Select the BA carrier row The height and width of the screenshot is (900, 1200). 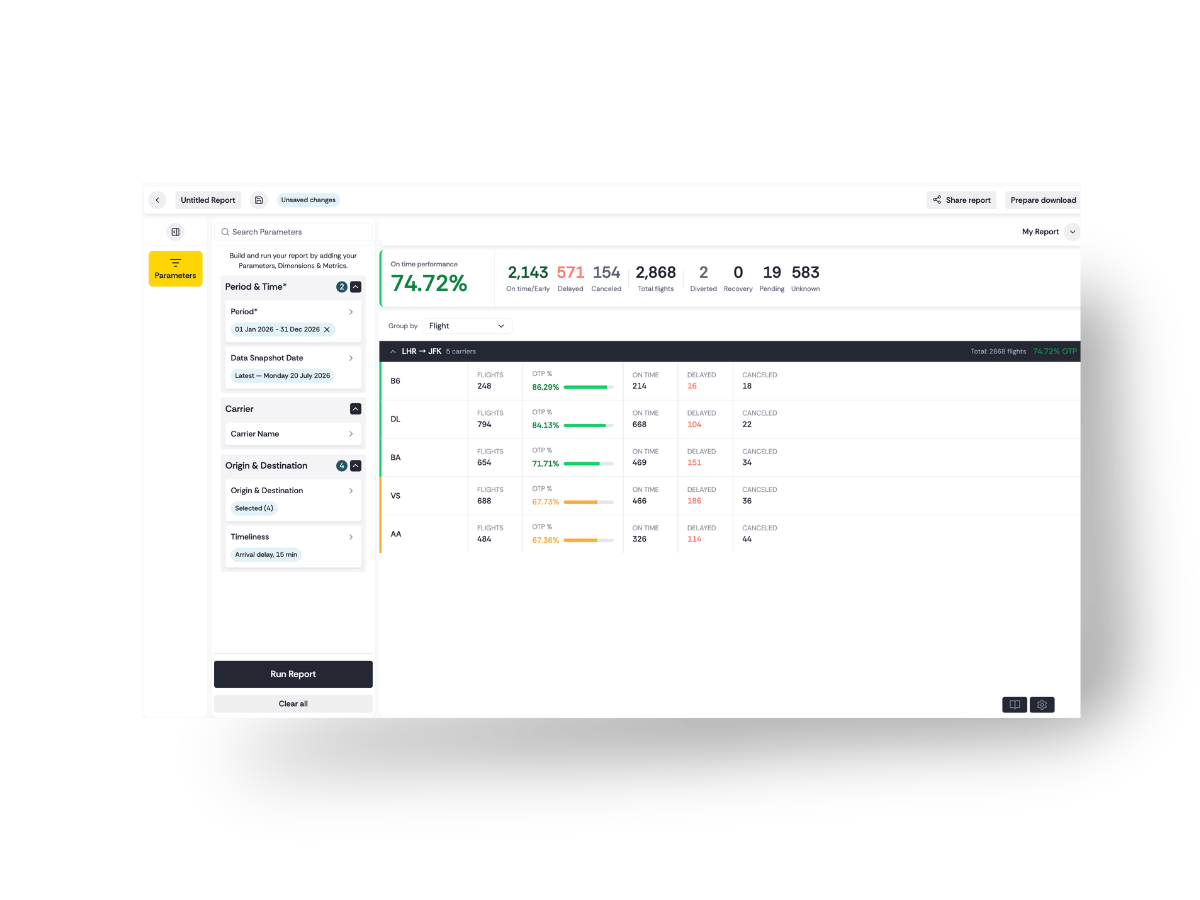coord(730,458)
